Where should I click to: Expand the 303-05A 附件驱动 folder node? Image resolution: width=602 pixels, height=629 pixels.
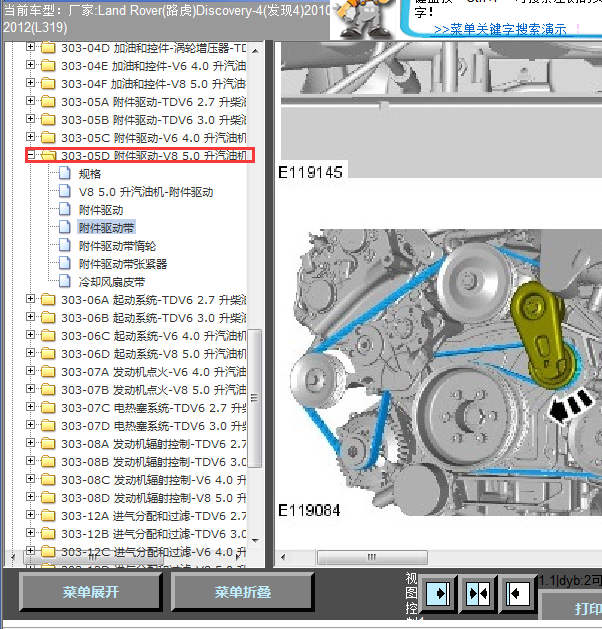pyautogui.click(x=30, y=101)
